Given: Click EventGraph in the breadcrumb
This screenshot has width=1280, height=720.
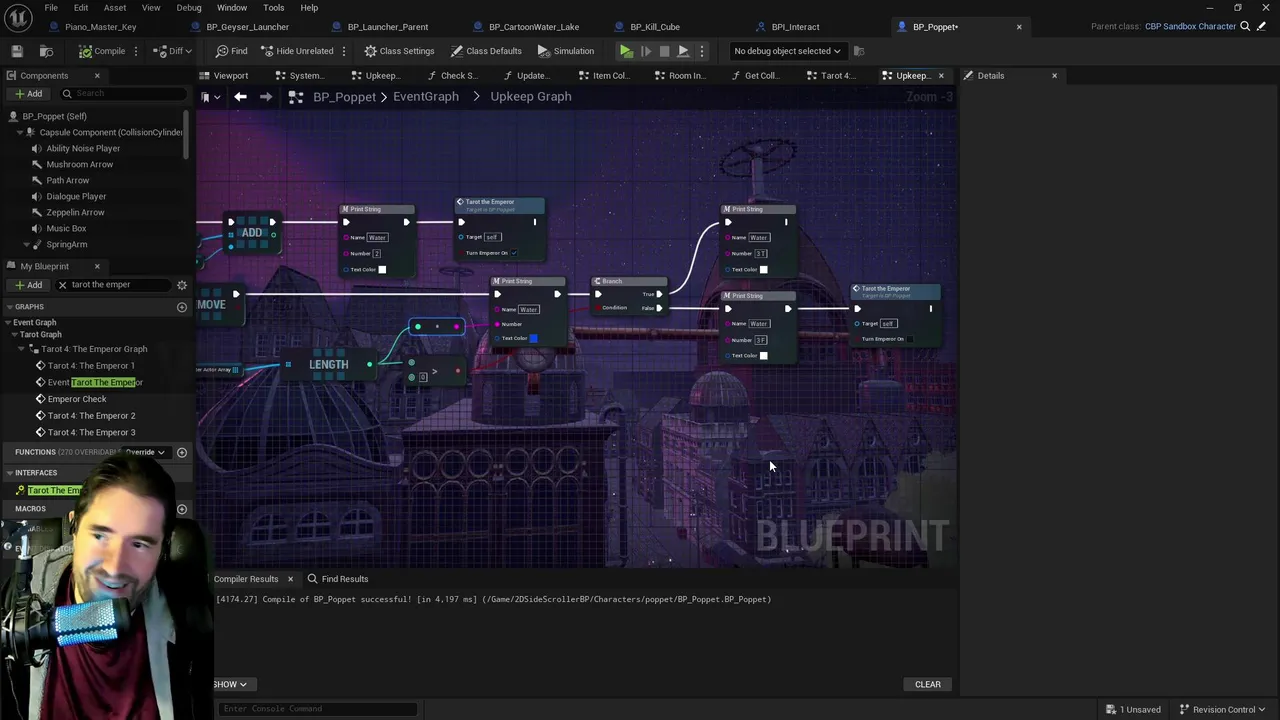Looking at the screenshot, I should (426, 97).
